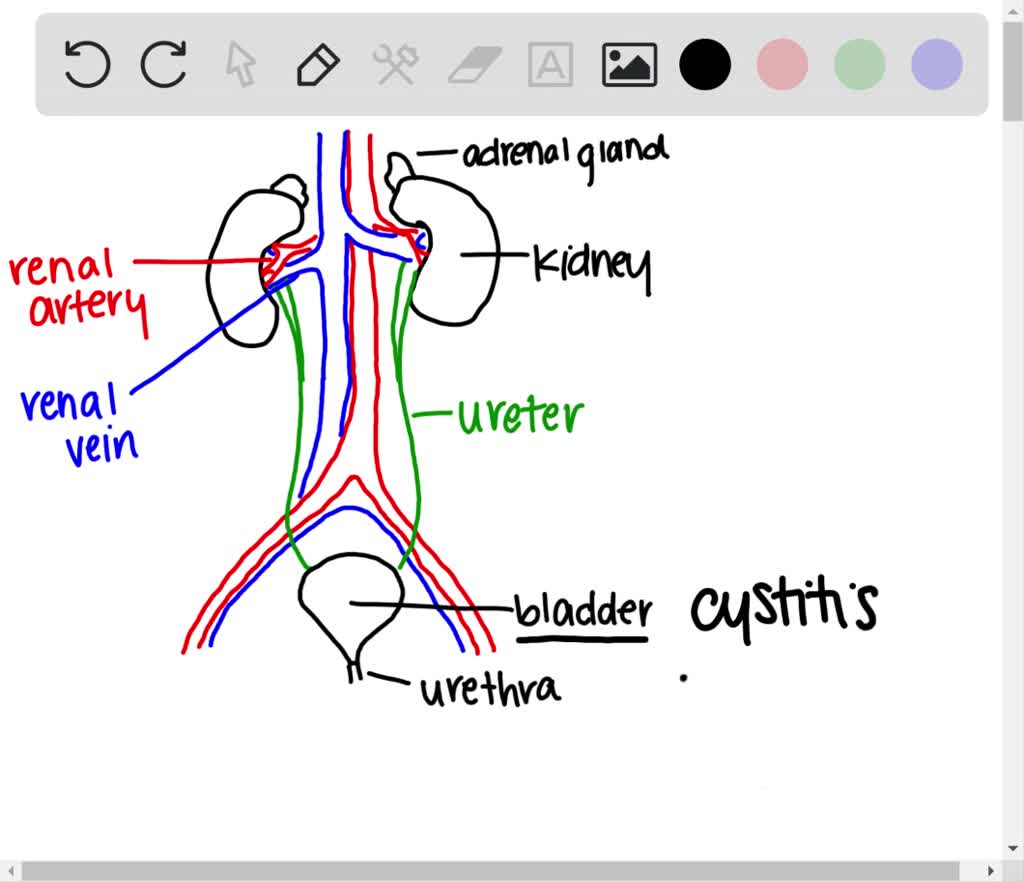Select the black ink color
The image size is (1024, 882).
click(705, 64)
